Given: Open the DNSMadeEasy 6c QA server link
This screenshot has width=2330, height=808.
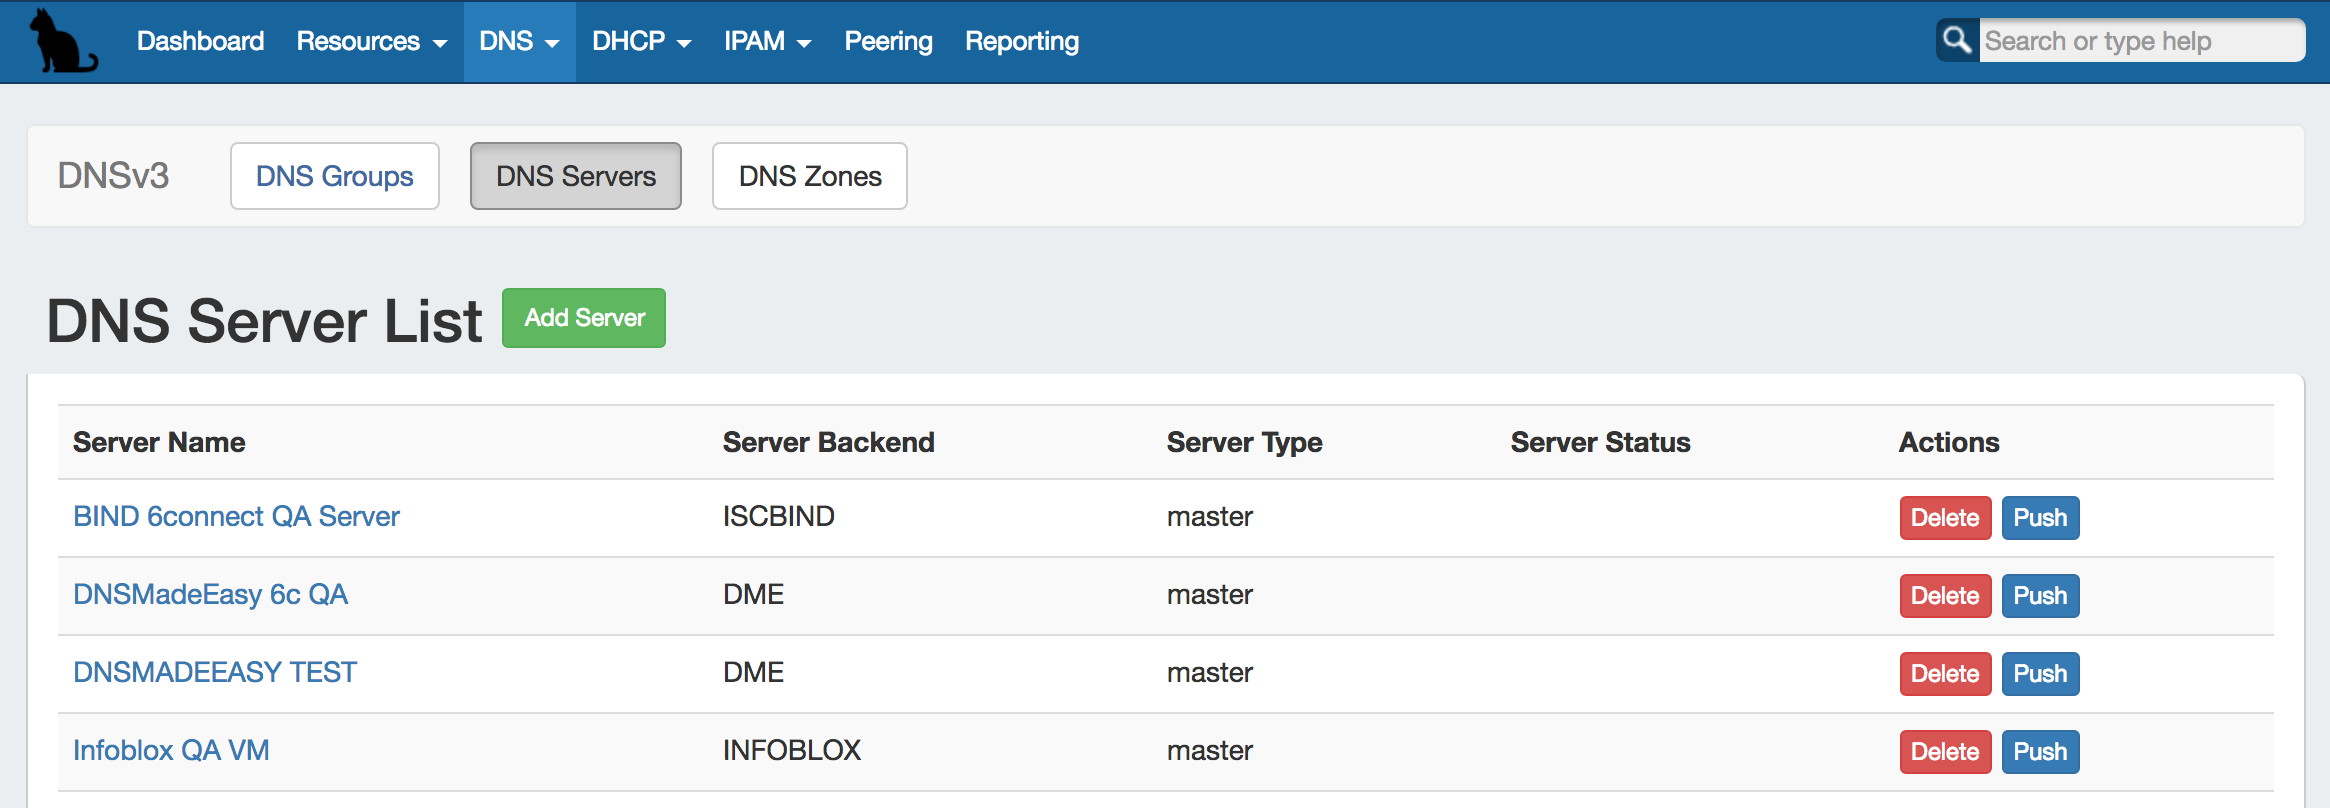Looking at the screenshot, I should [x=210, y=594].
